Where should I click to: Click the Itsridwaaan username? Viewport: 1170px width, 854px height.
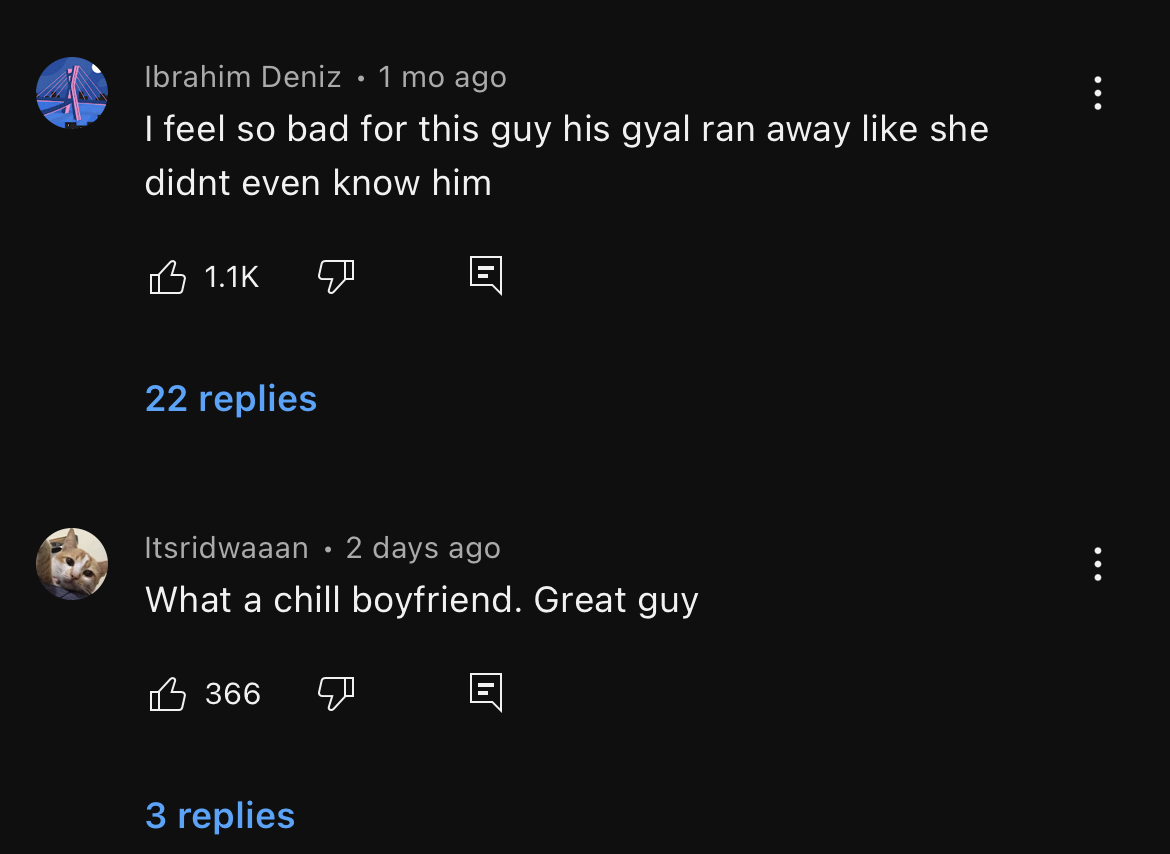click(x=226, y=548)
